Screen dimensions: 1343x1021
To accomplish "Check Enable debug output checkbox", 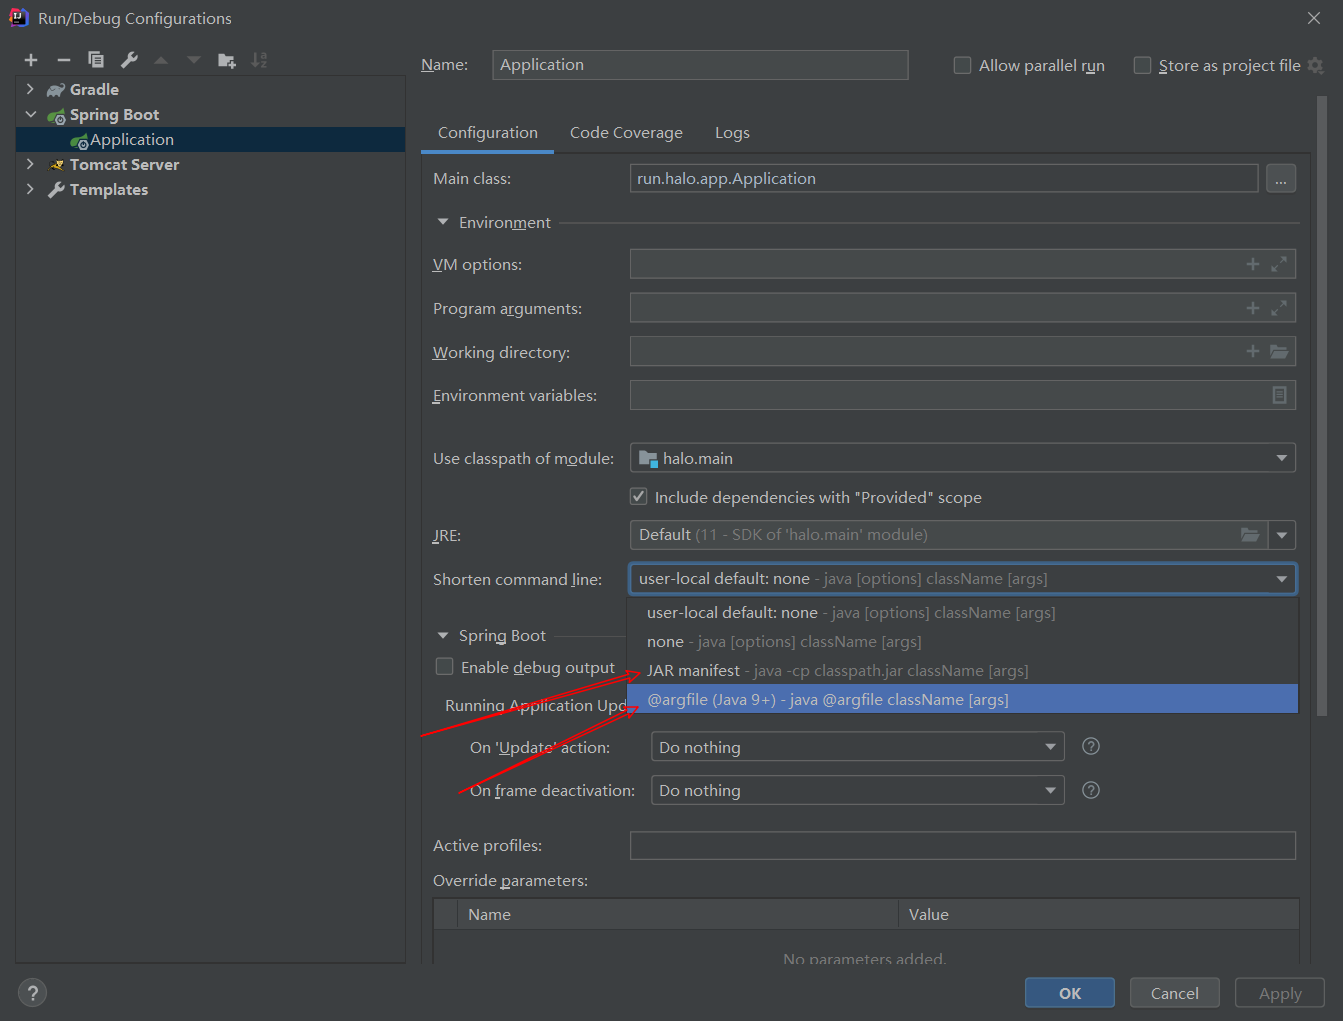I will (444, 666).
